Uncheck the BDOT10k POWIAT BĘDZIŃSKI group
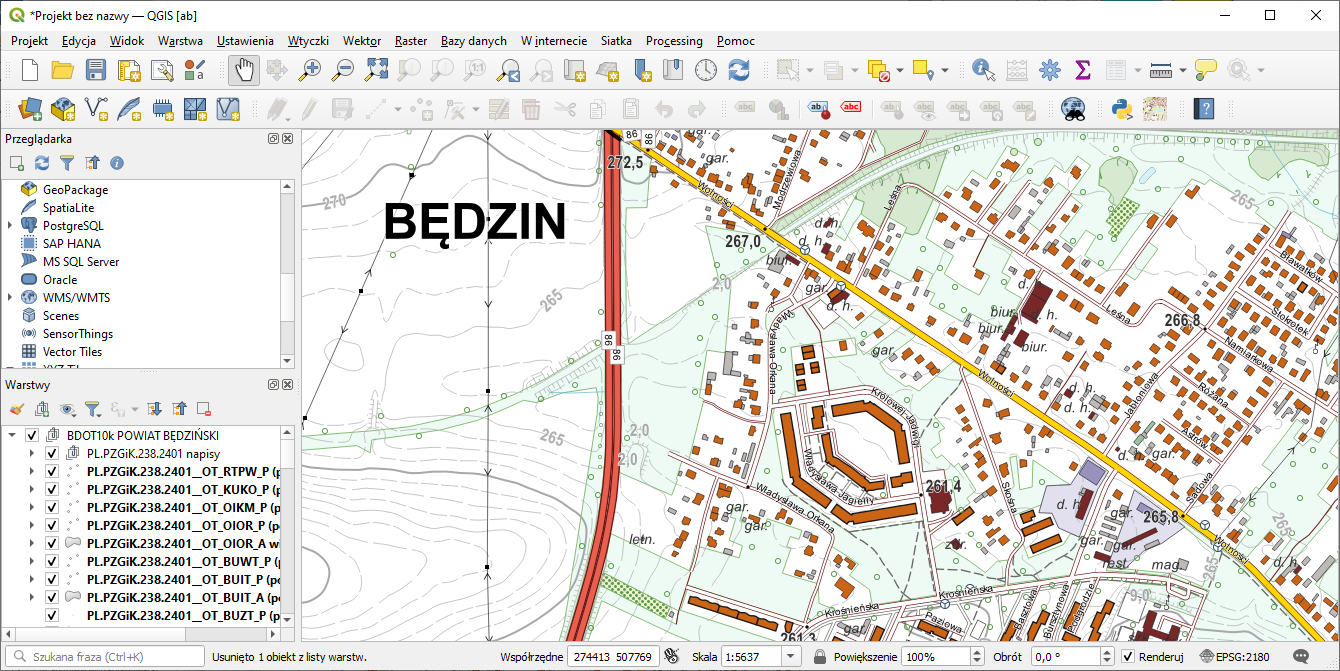Image resolution: width=1340 pixels, height=671 pixels. coord(32,436)
